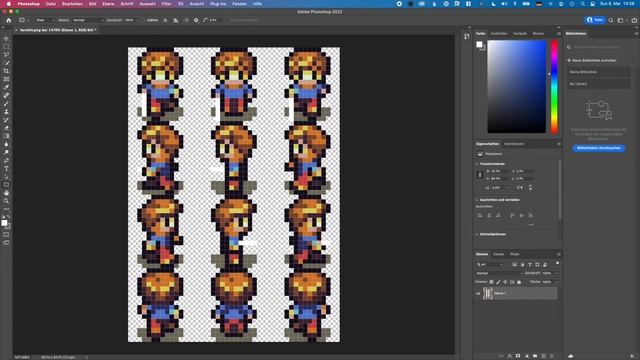Screen dimensions: 640x360
Task: Click the Teilen button
Action: click(595, 20)
